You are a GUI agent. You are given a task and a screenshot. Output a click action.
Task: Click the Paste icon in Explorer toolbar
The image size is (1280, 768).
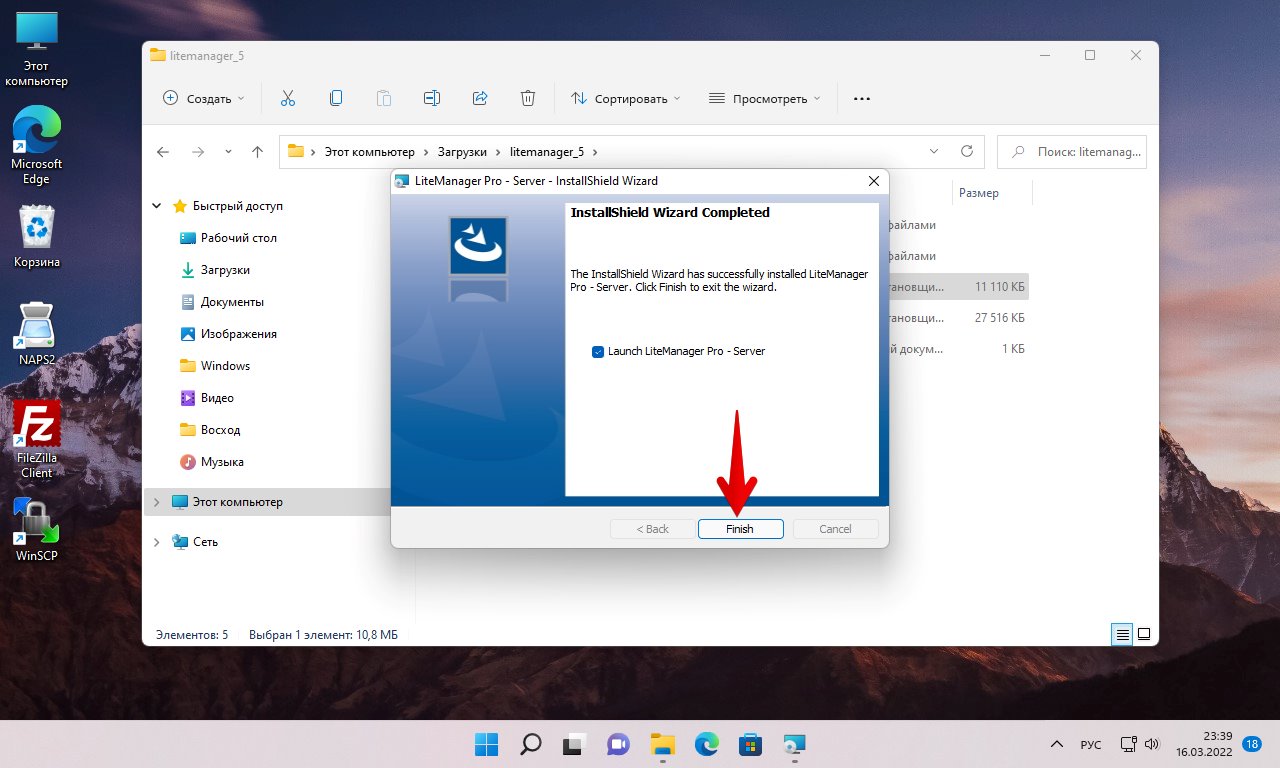pos(384,98)
